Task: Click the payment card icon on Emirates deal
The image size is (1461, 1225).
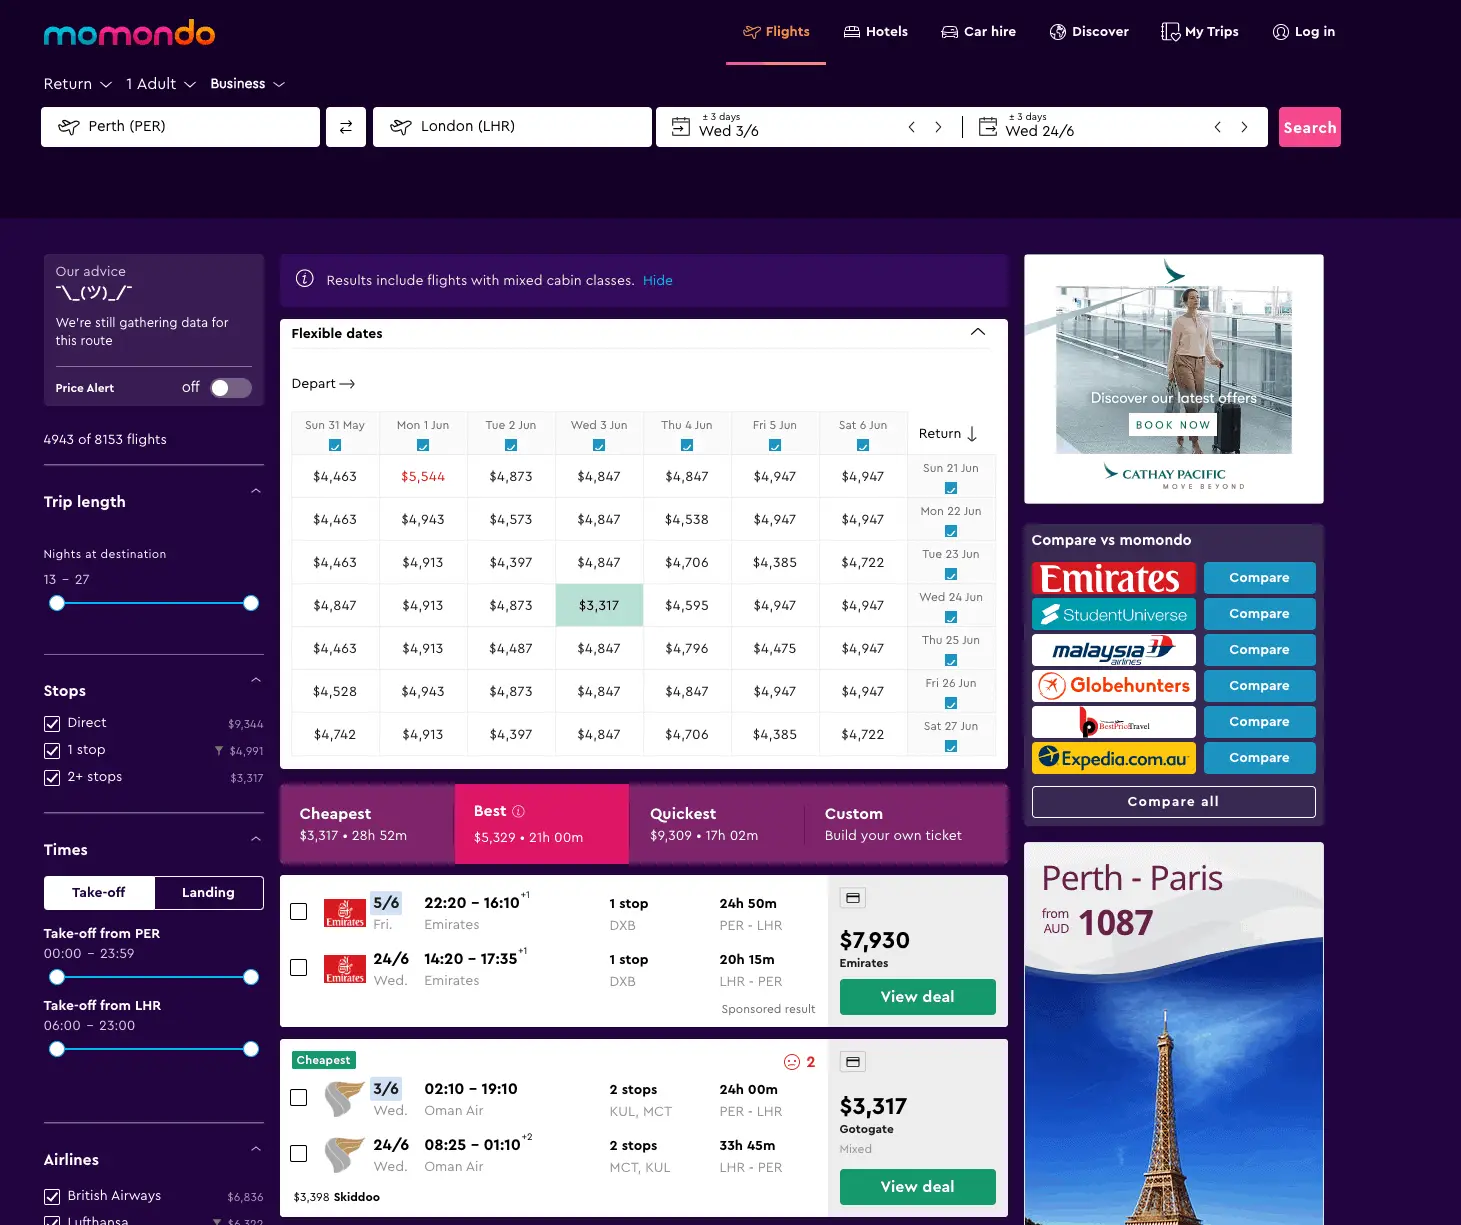Action: pyautogui.click(x=852, y=897)
